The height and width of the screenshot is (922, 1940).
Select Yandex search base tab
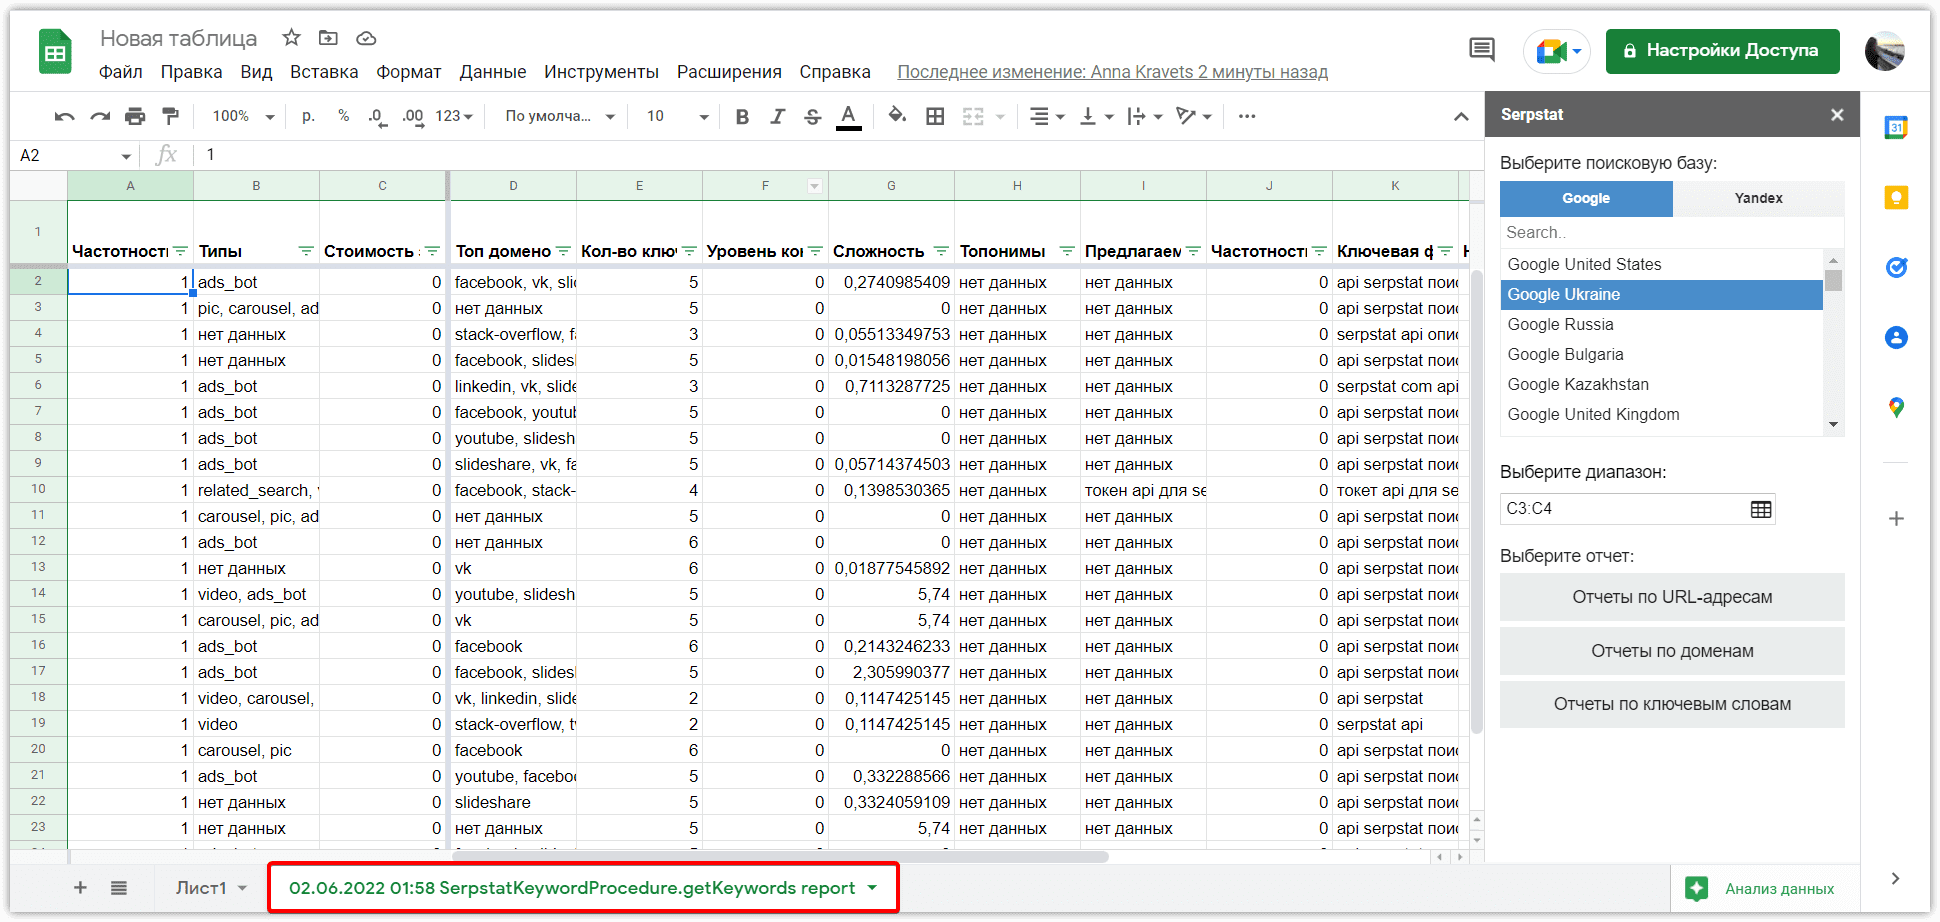coord(1758,198)
